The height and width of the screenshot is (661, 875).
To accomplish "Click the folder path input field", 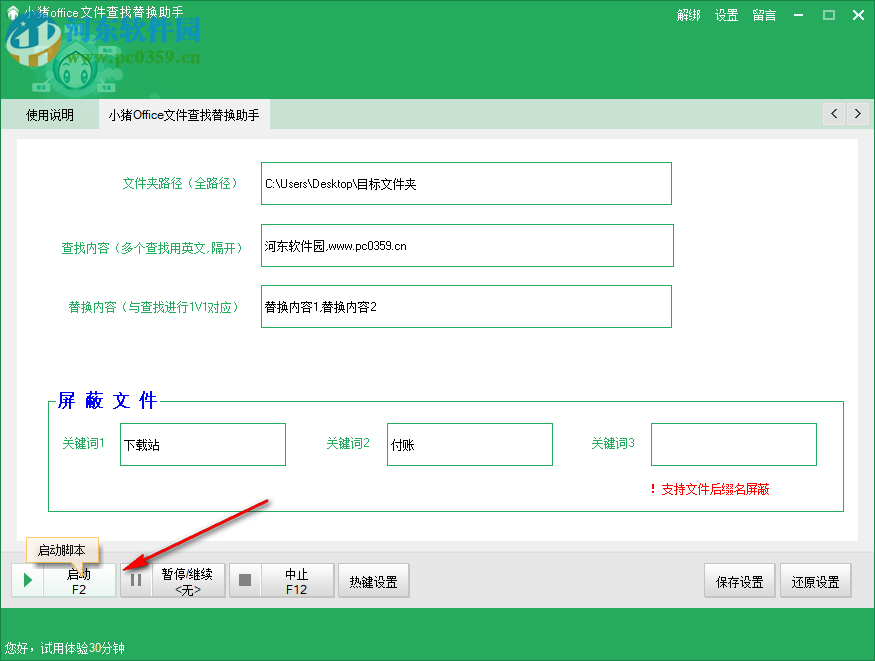I will 465,183.
